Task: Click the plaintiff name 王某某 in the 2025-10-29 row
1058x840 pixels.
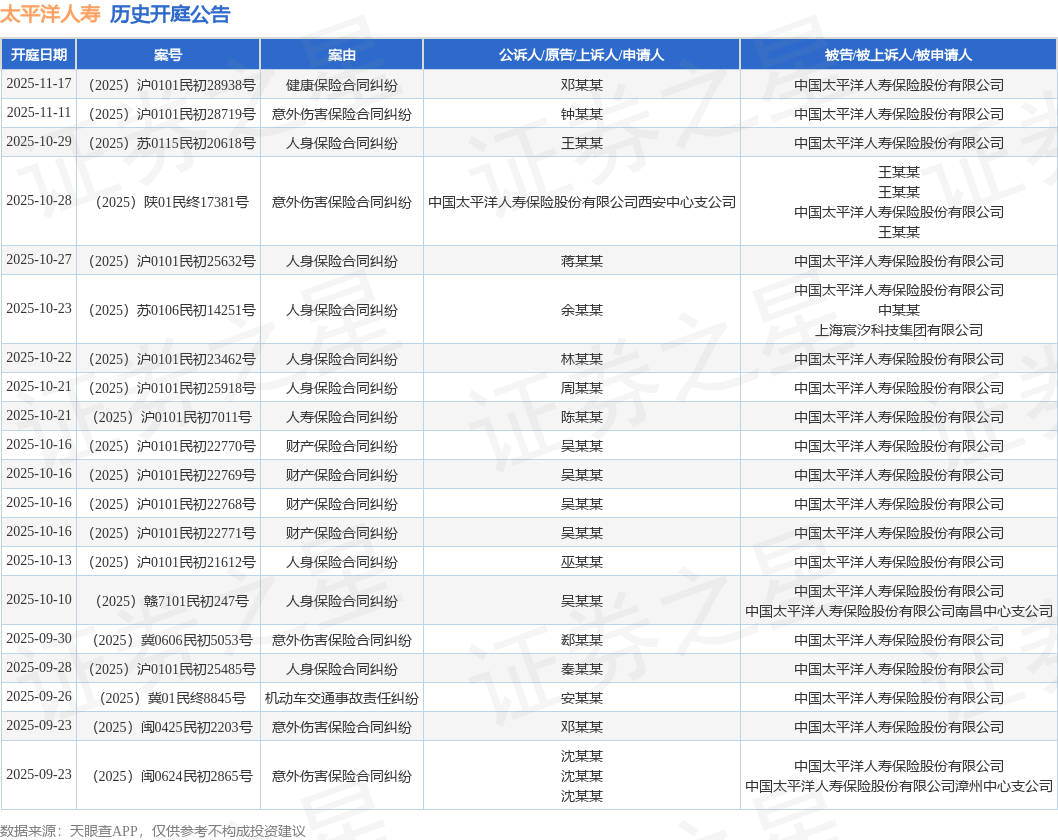Action: (x=582, y=143)
